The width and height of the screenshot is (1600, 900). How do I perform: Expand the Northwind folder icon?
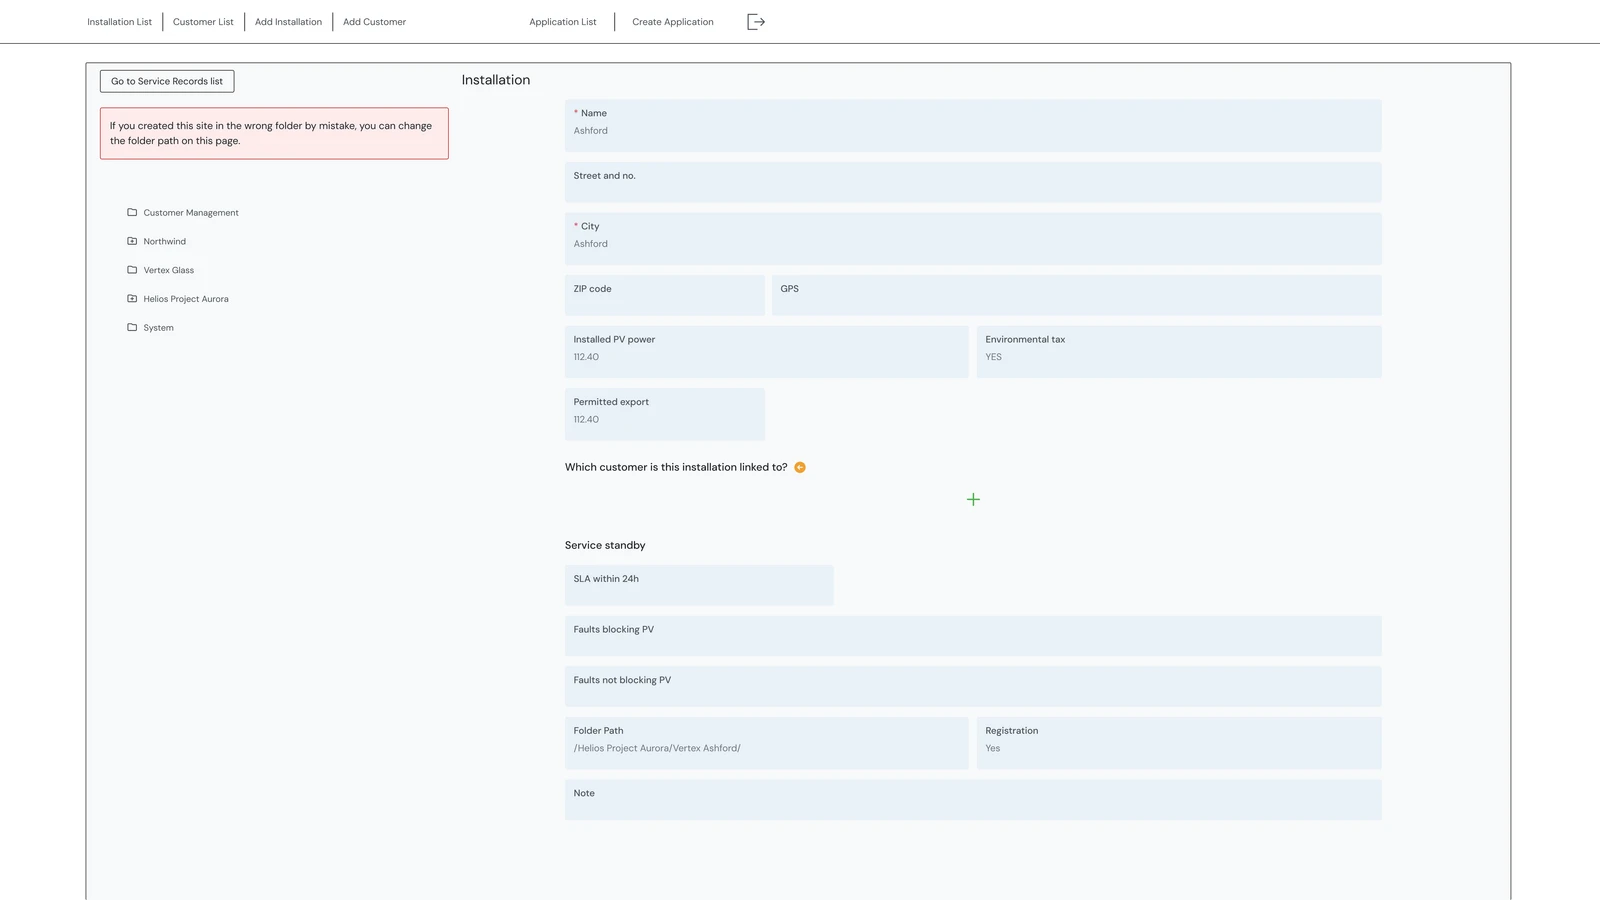pos(132,241)
